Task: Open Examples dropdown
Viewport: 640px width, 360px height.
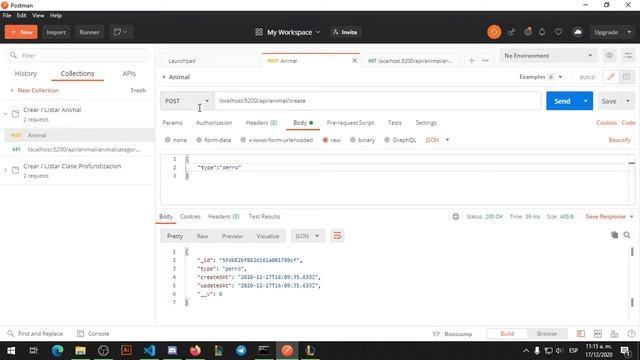Action: coord(541,77)
